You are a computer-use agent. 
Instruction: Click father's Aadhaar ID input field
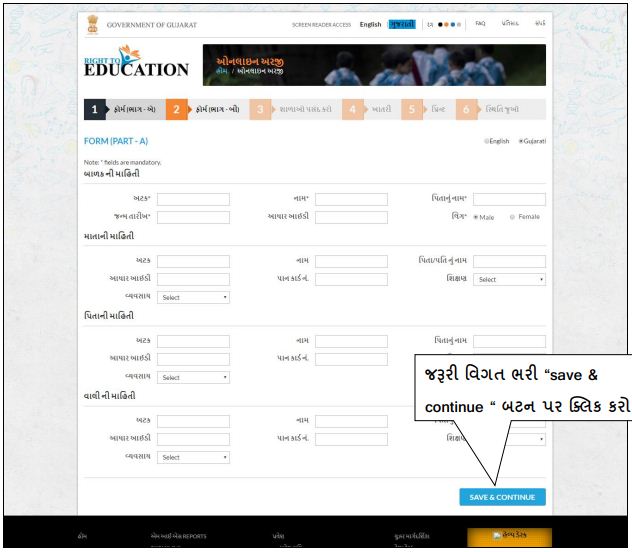click(193, 359)
